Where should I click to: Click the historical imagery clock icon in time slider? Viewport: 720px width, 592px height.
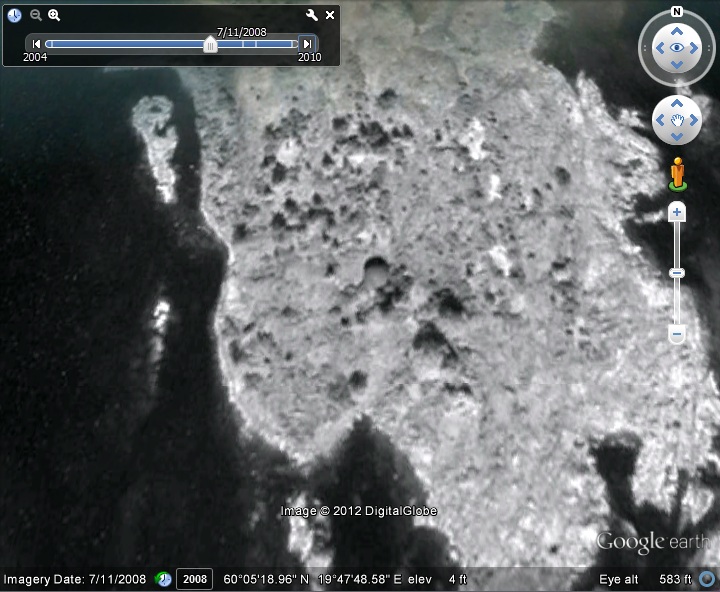pos(14,15)
